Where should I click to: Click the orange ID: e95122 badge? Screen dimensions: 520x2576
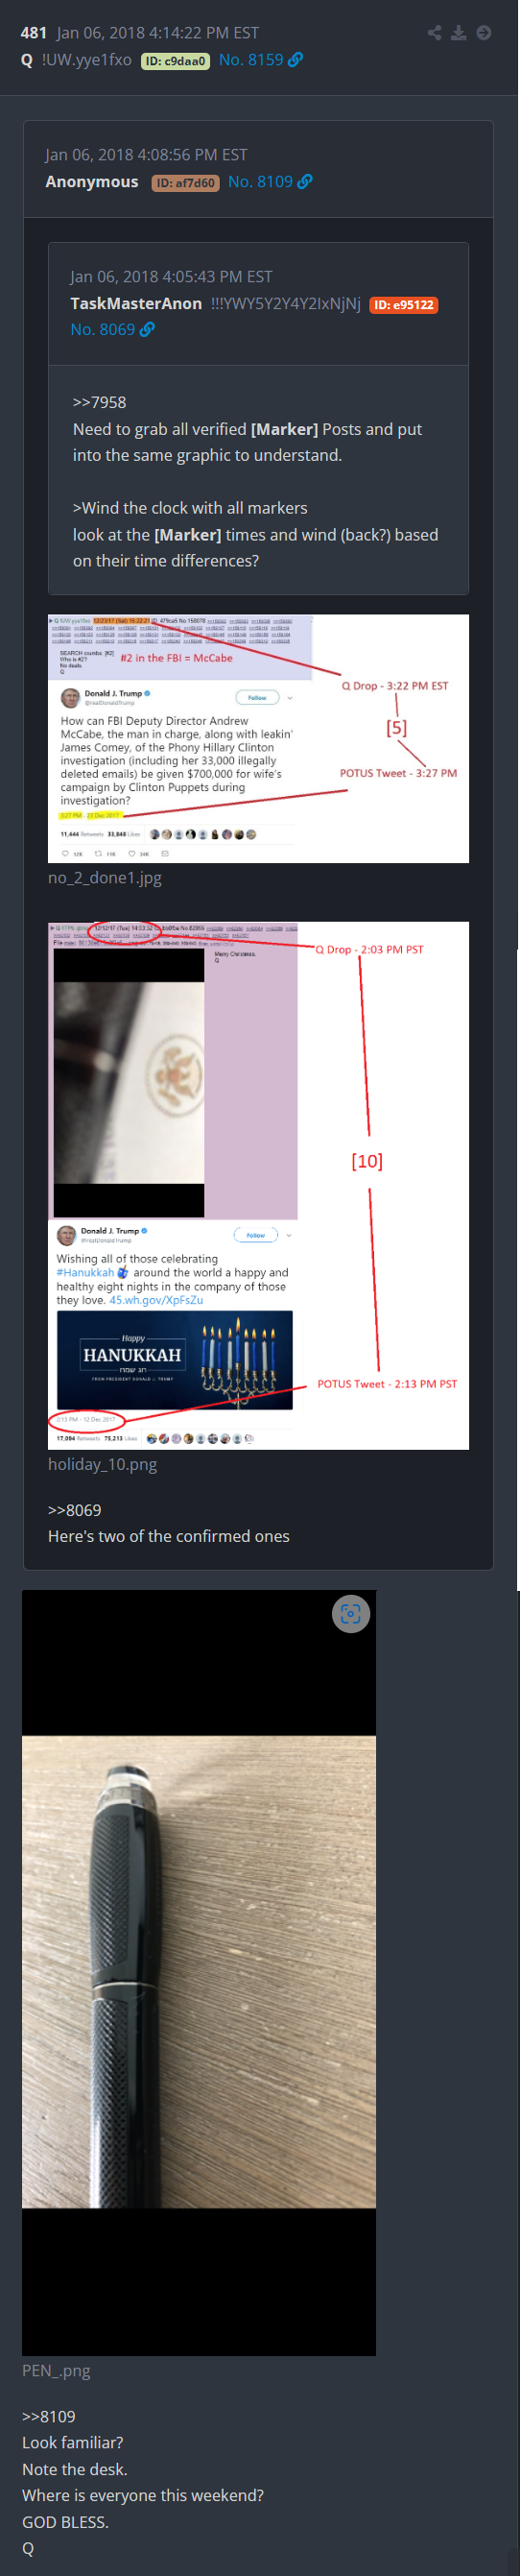point(404,305)
